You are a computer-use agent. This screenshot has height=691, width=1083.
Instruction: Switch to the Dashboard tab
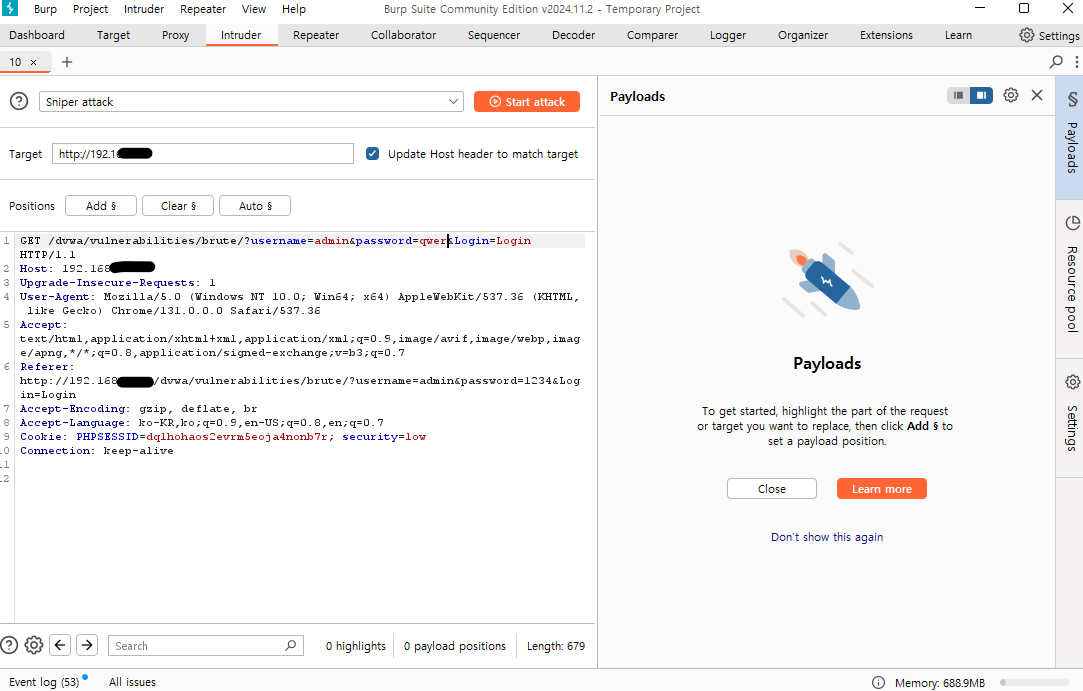coord(37,35)
